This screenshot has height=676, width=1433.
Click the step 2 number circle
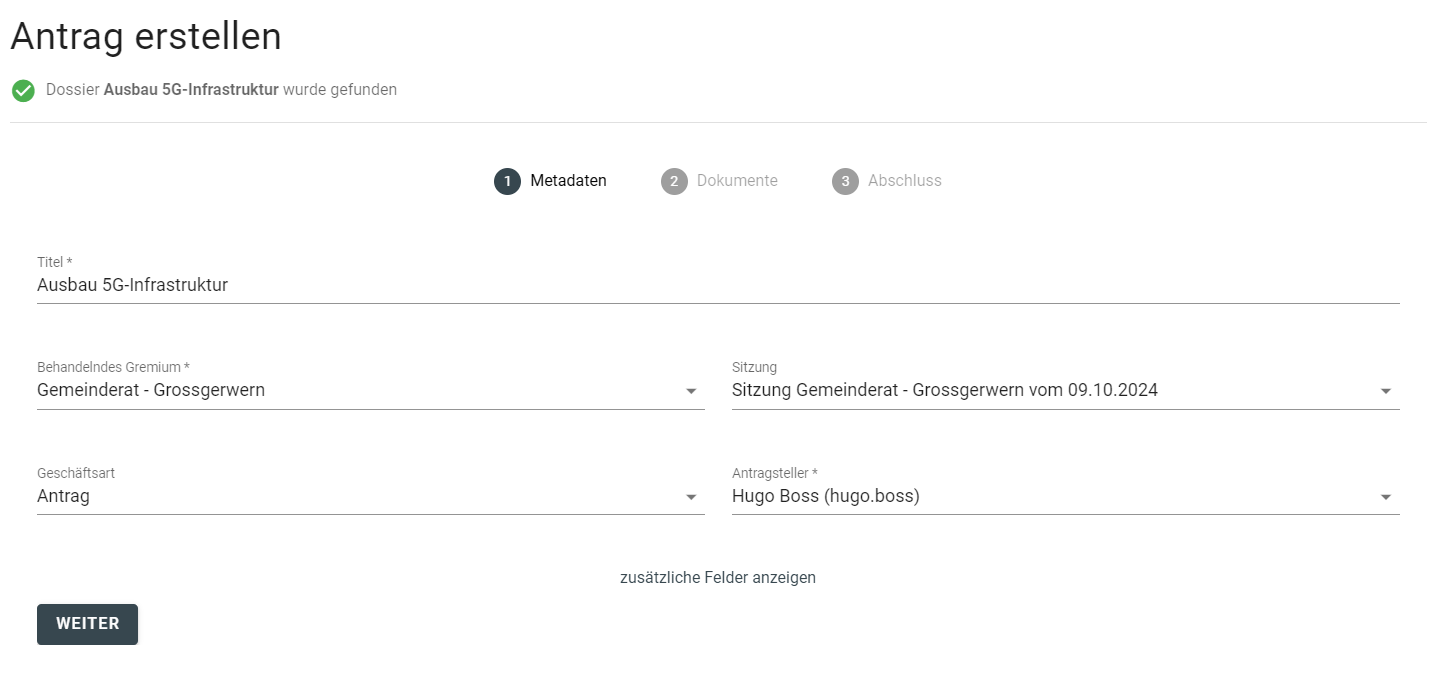coord(674,181)
